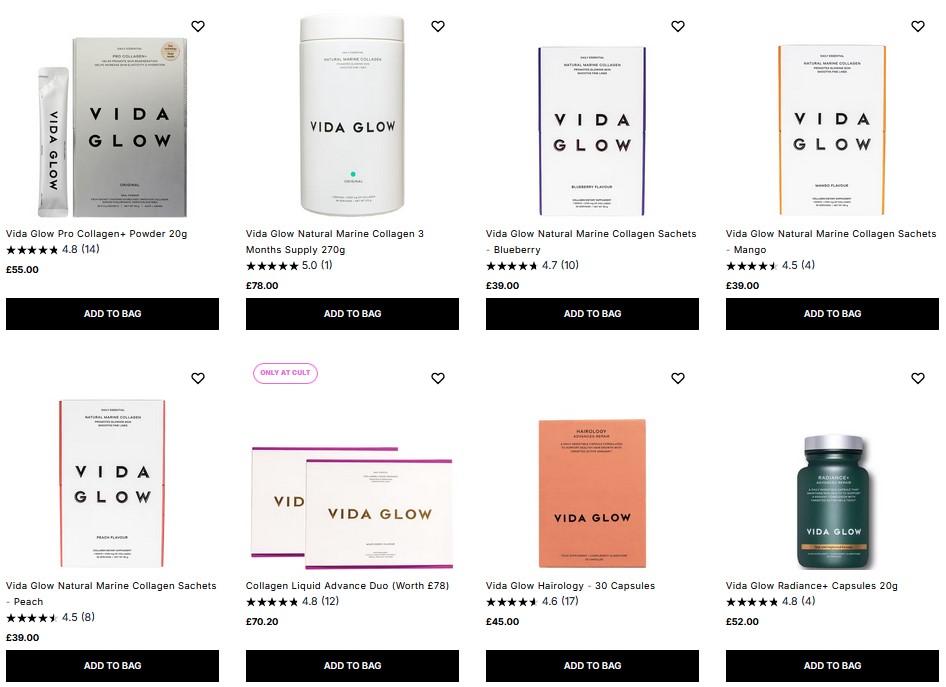
Task: Add Radiance+ Capsules 20g to bag
Action: tap(832, 665)
